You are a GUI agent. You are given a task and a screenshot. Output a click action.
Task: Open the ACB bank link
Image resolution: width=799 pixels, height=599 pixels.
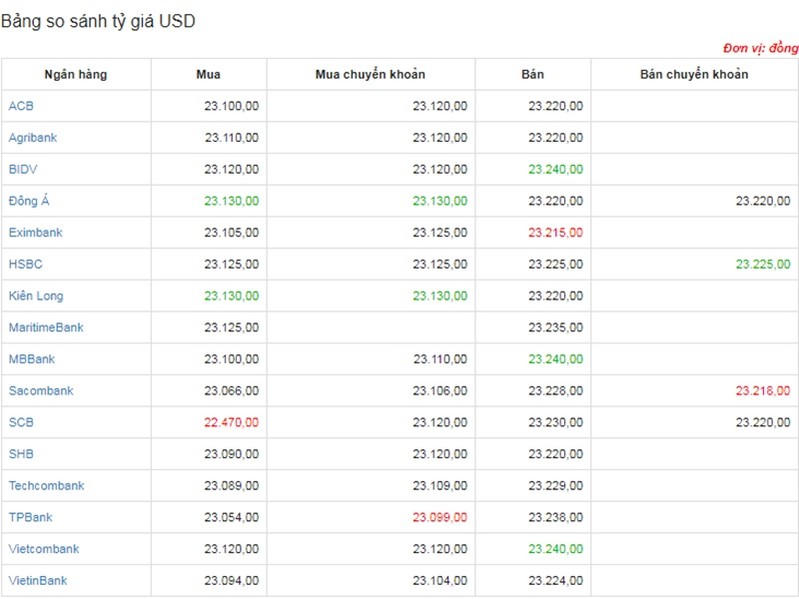[x=21, y=106]
